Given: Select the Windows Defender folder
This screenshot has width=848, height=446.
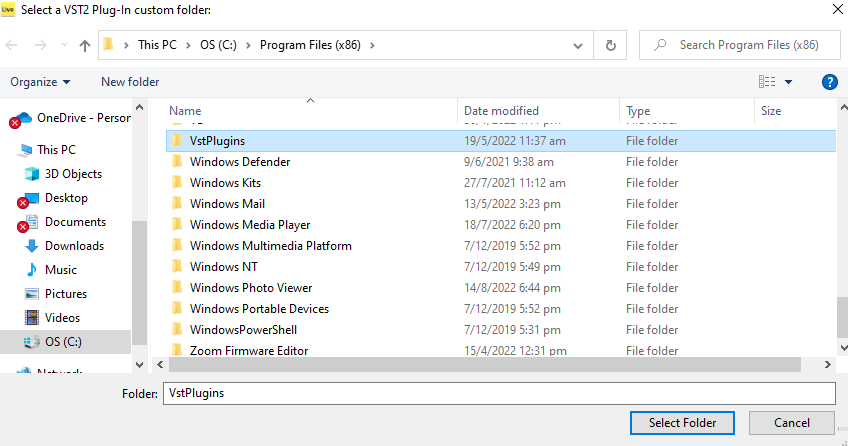Looking at the screenshot, I should click(240, 162).
